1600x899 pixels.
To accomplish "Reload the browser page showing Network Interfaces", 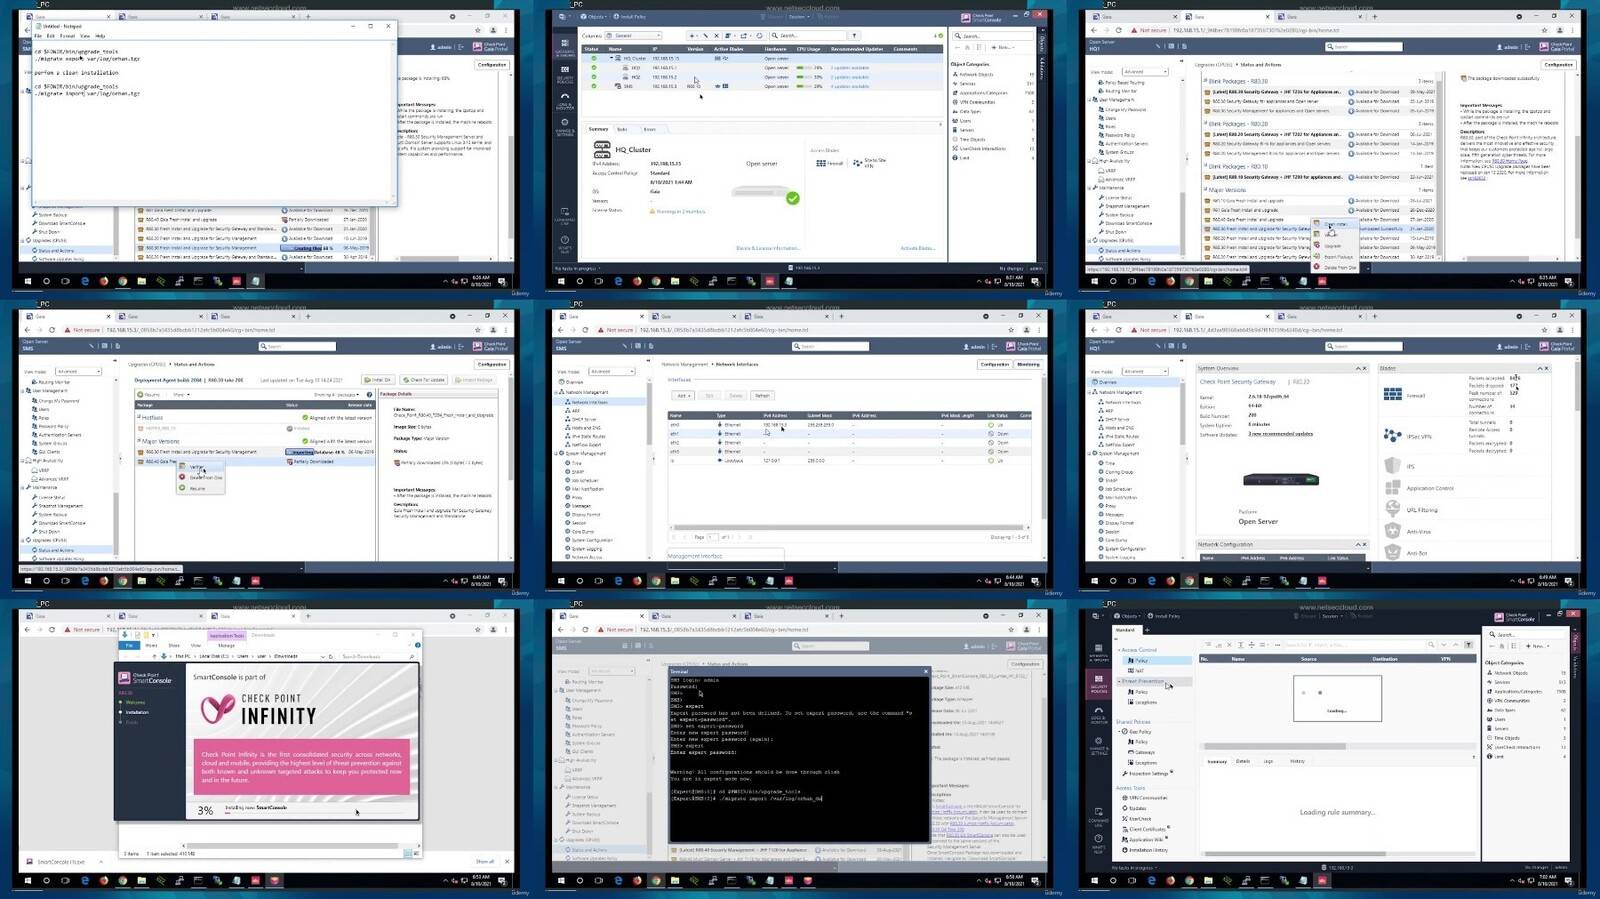I will click(586, 329).
